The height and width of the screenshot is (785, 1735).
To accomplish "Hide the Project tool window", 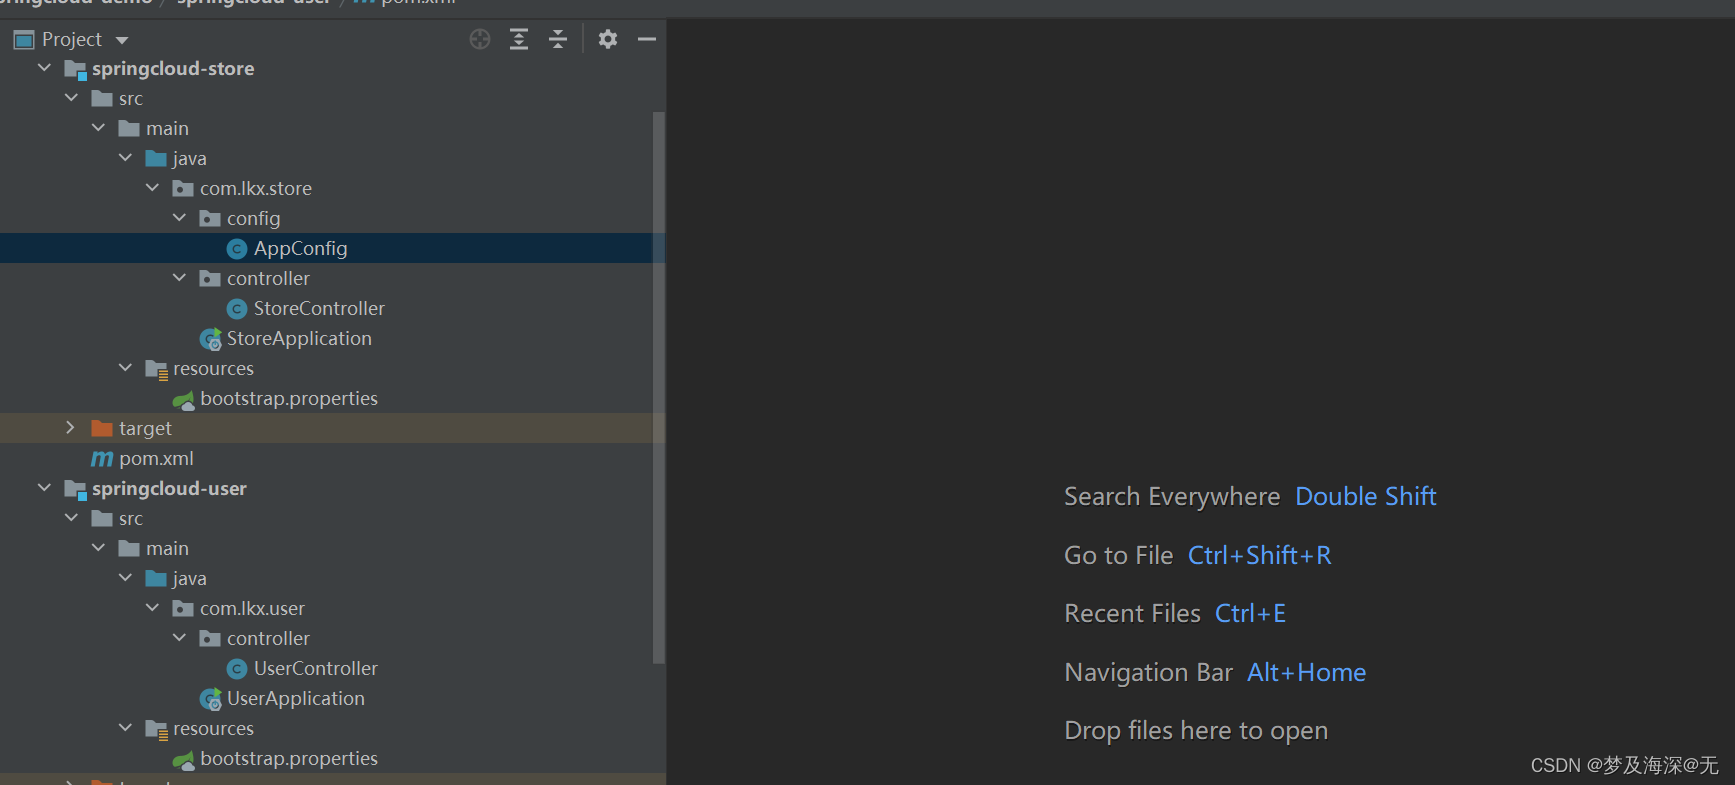I will click(647, 39).
